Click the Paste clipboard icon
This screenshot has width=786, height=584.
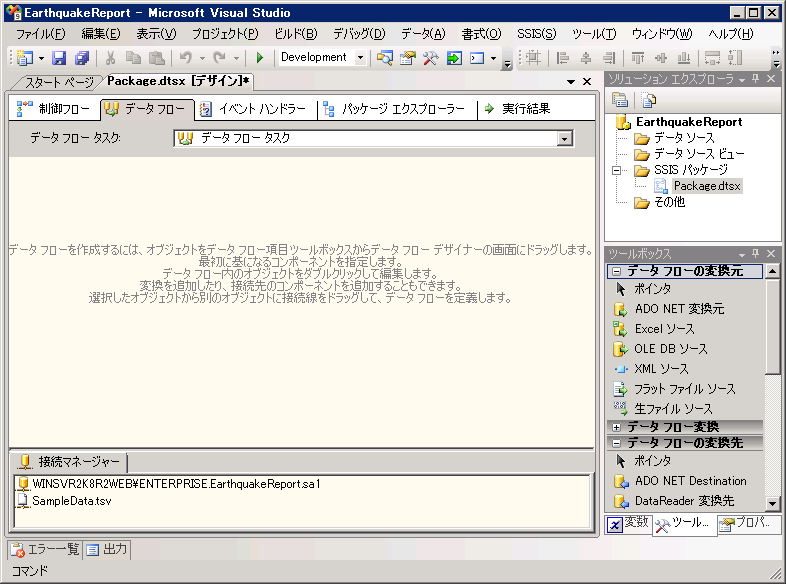click(157, 58)
